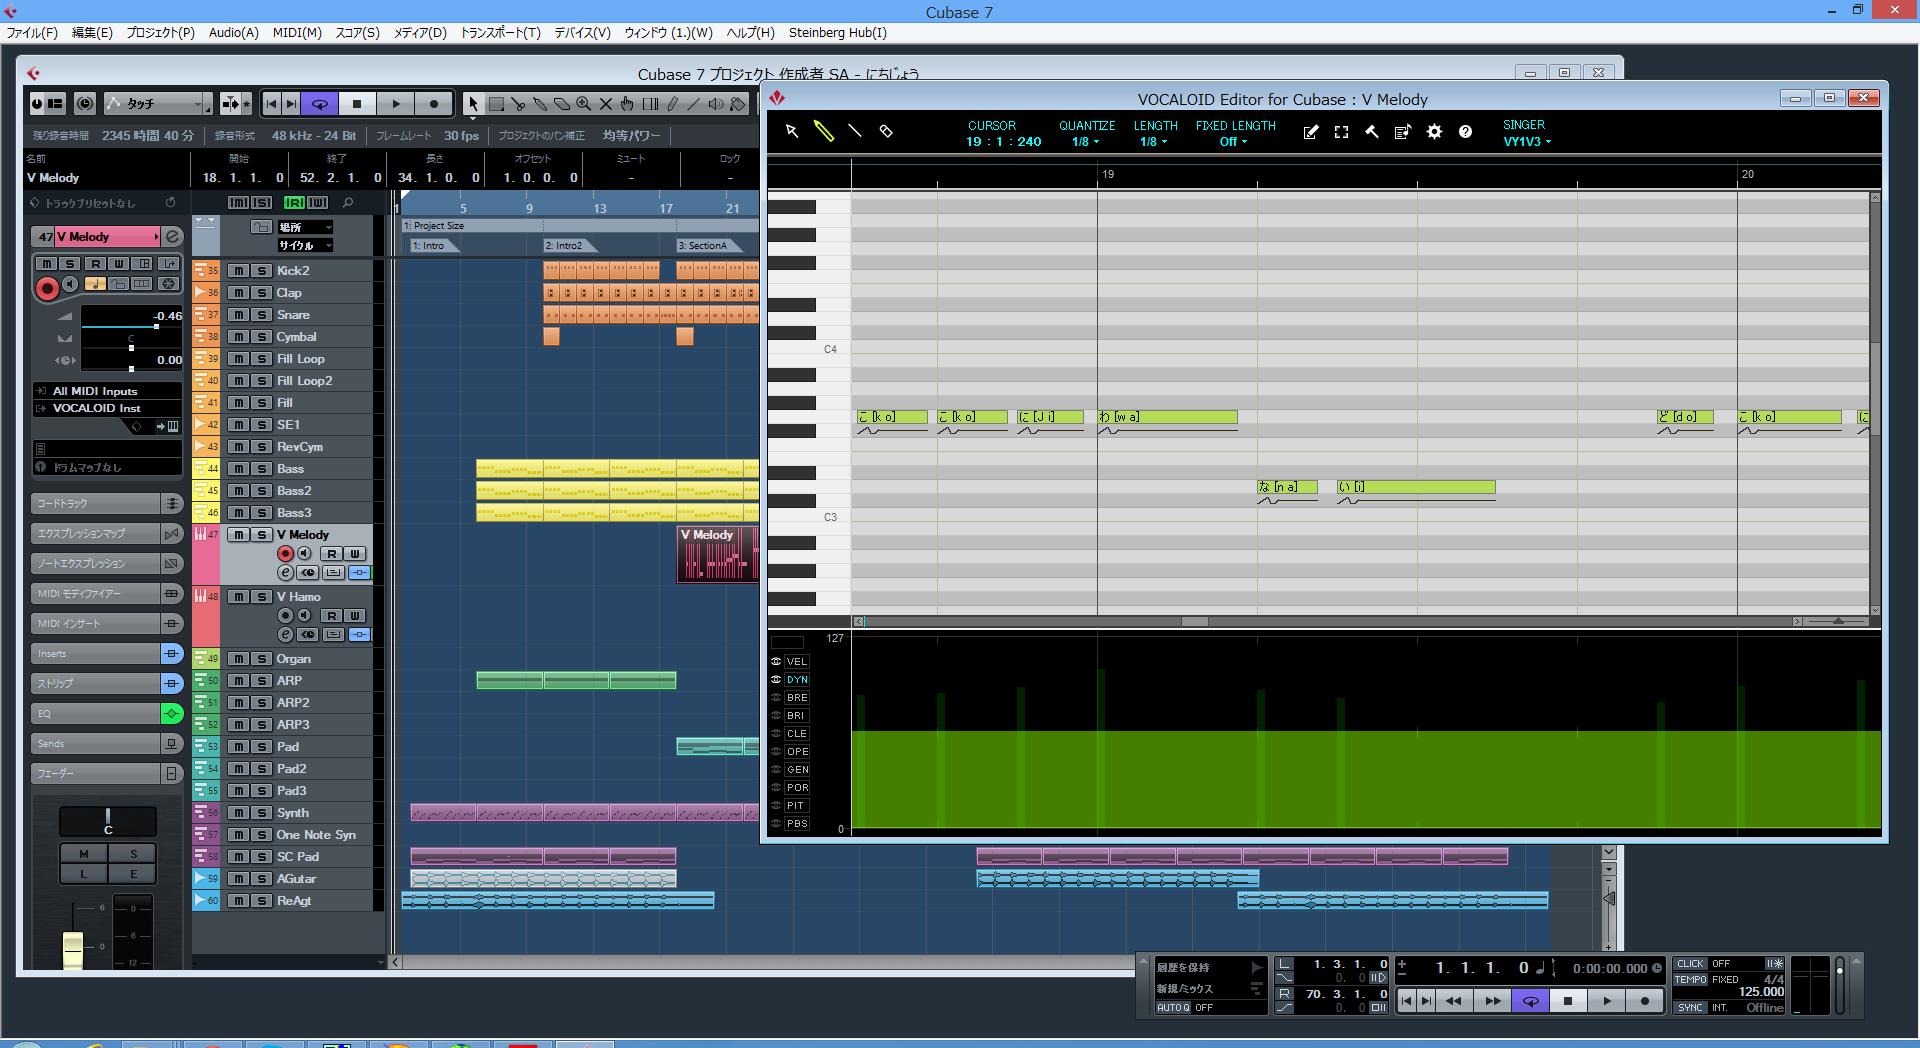Open the All MIDI Inputs routing dropdown
1920x1048 pixels.
point(107,391)
